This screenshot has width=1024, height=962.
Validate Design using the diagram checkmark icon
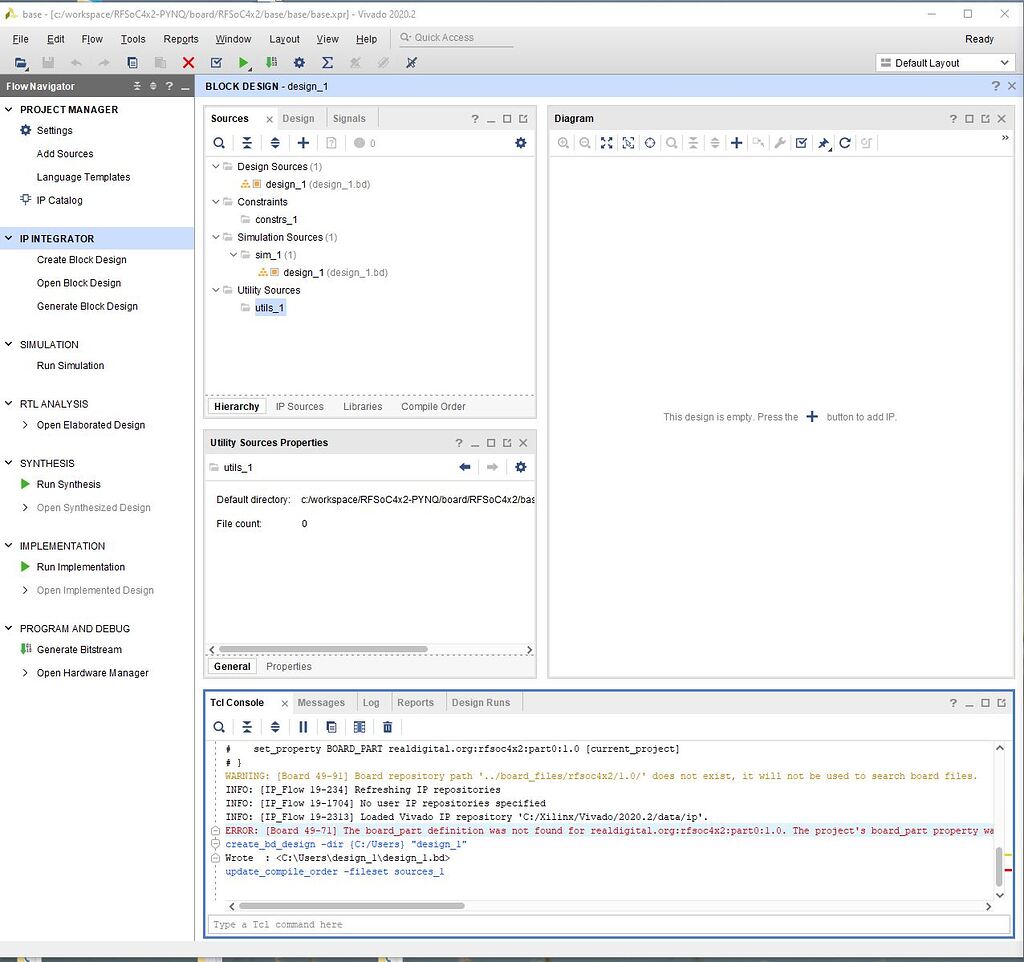pyautogui.click(x=801, y=143)
